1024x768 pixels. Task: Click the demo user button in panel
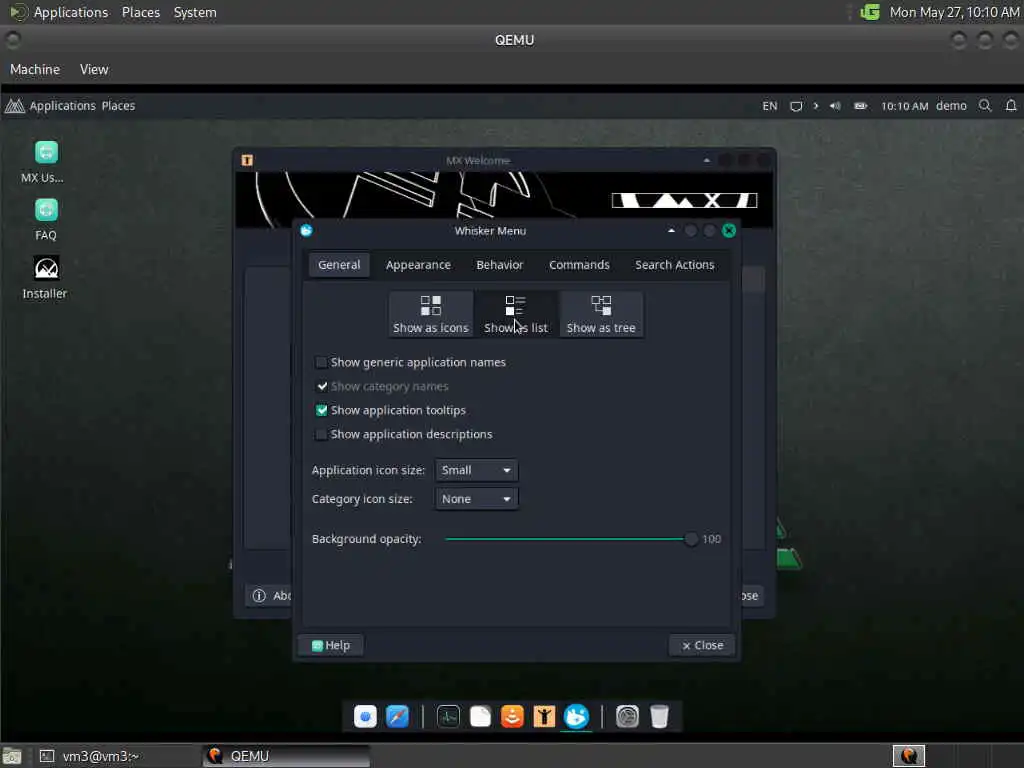(x=951, y=106)
